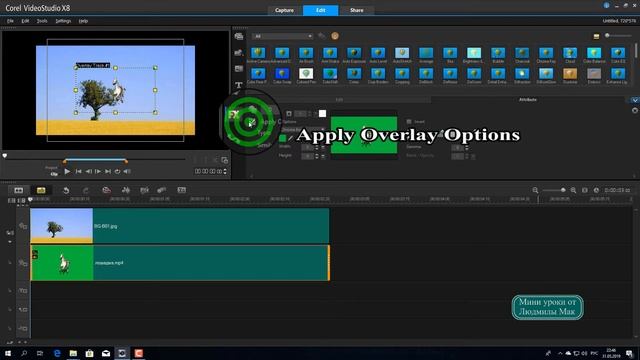Image resolution: width=640 pixels, height=360 pixels.
Task: Choose the AutoSketch filter
Action: click(402, 53)
